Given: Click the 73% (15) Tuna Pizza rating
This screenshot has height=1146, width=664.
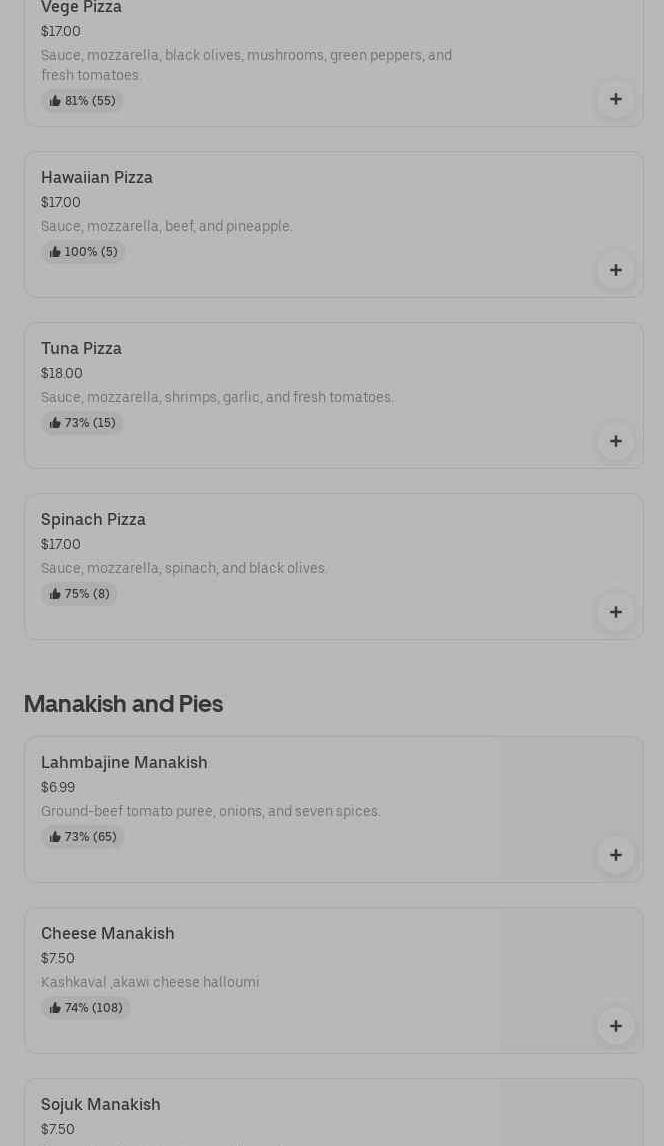Looking at the screenshot, I should [x=82, y=423].
